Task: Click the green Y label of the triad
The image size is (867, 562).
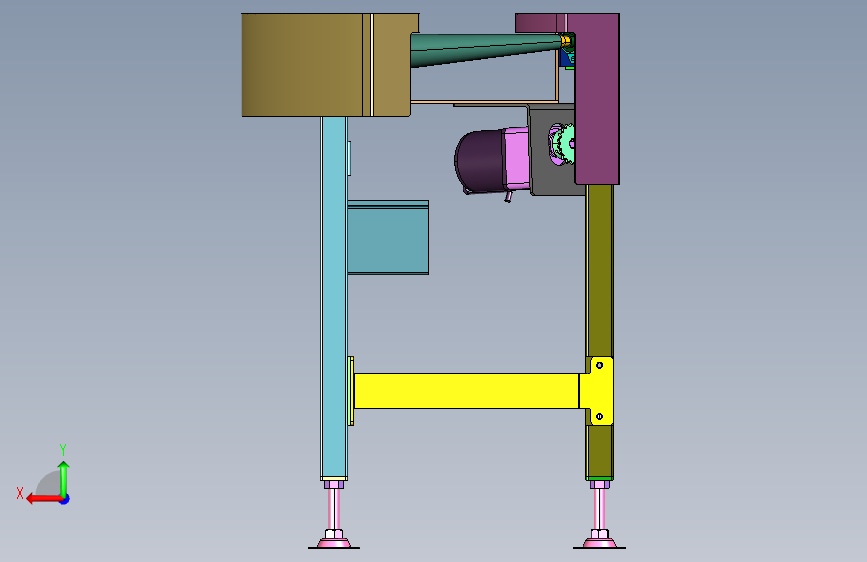Action: coord(63,450)
